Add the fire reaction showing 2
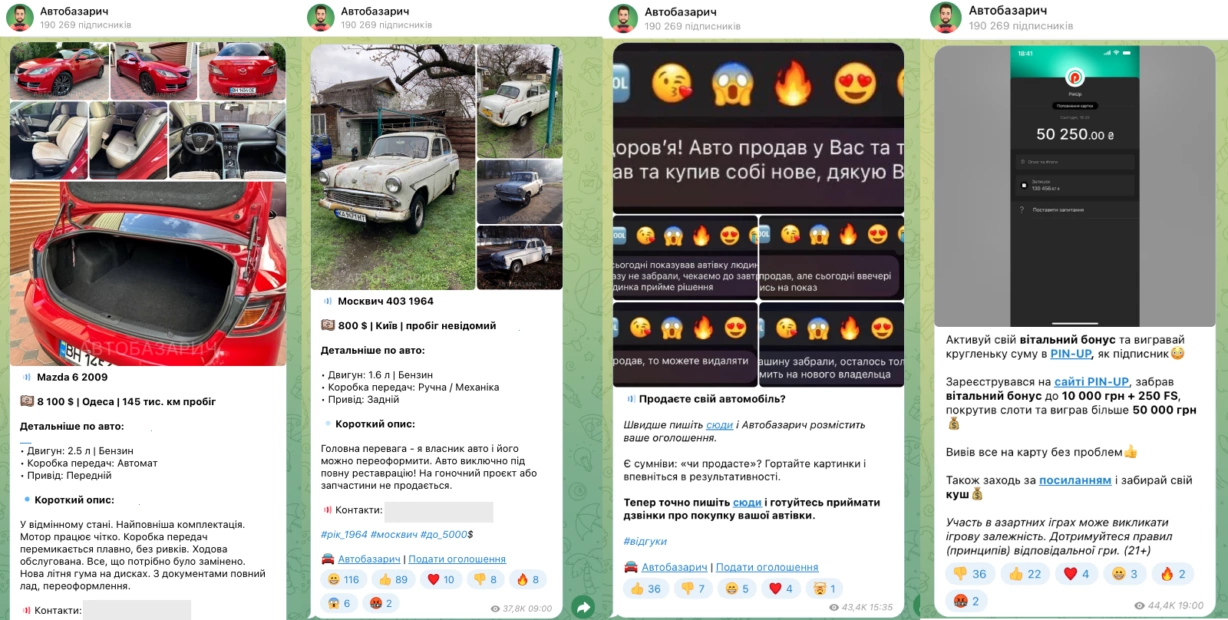1228x620 pixels. tap(1174, 573)
